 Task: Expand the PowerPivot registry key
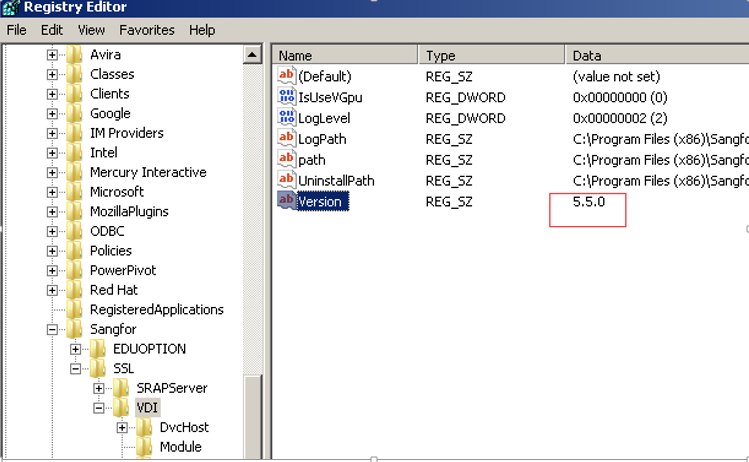[52, 270]
